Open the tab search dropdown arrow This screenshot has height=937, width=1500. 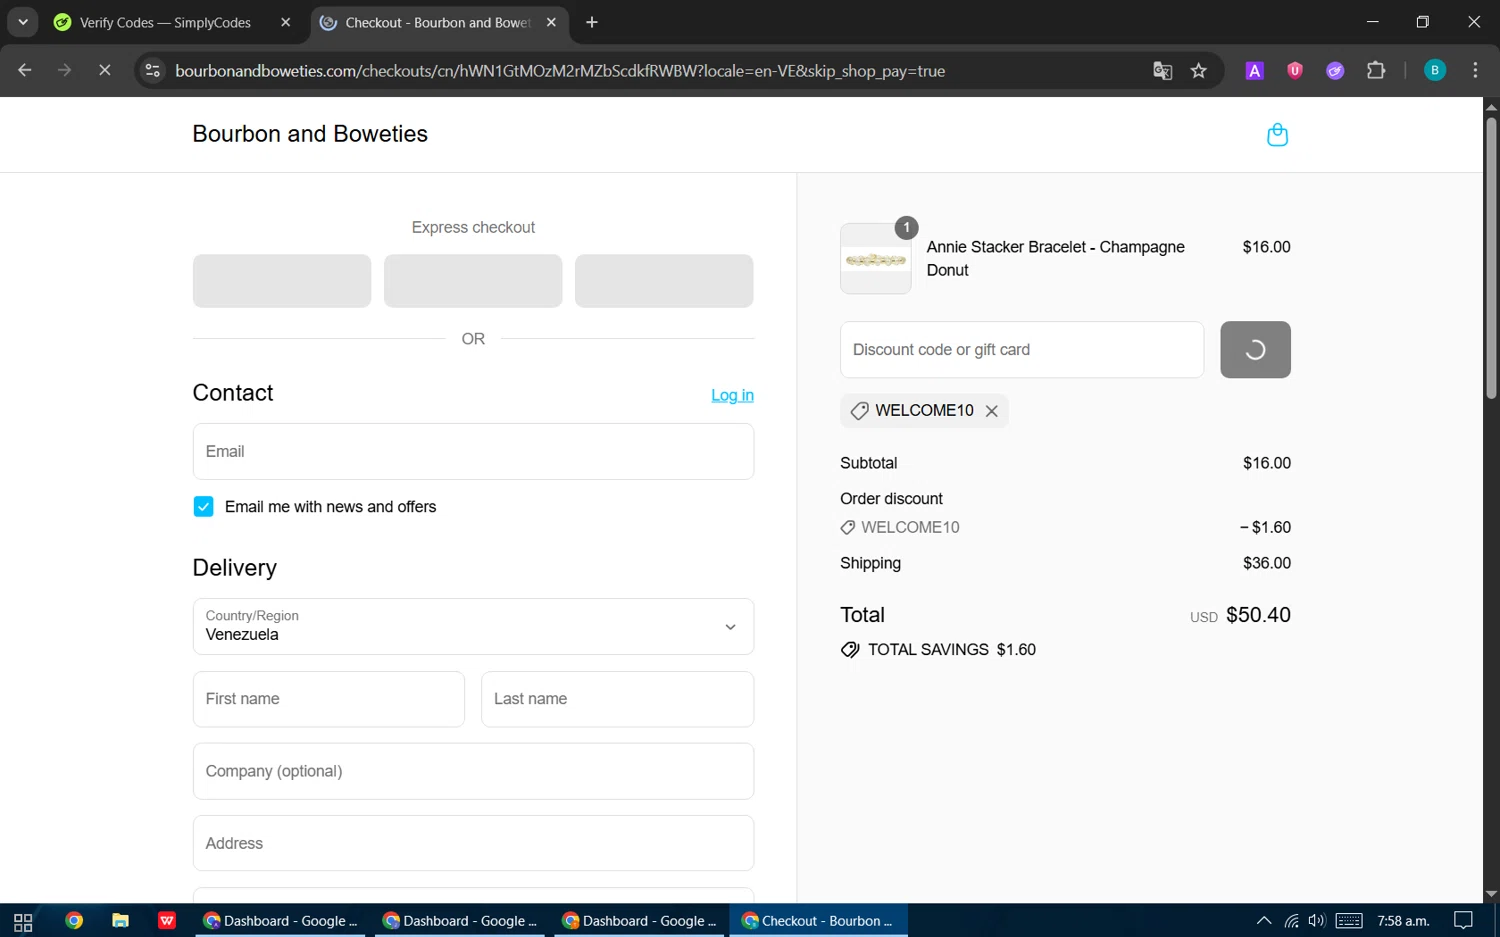22,22
